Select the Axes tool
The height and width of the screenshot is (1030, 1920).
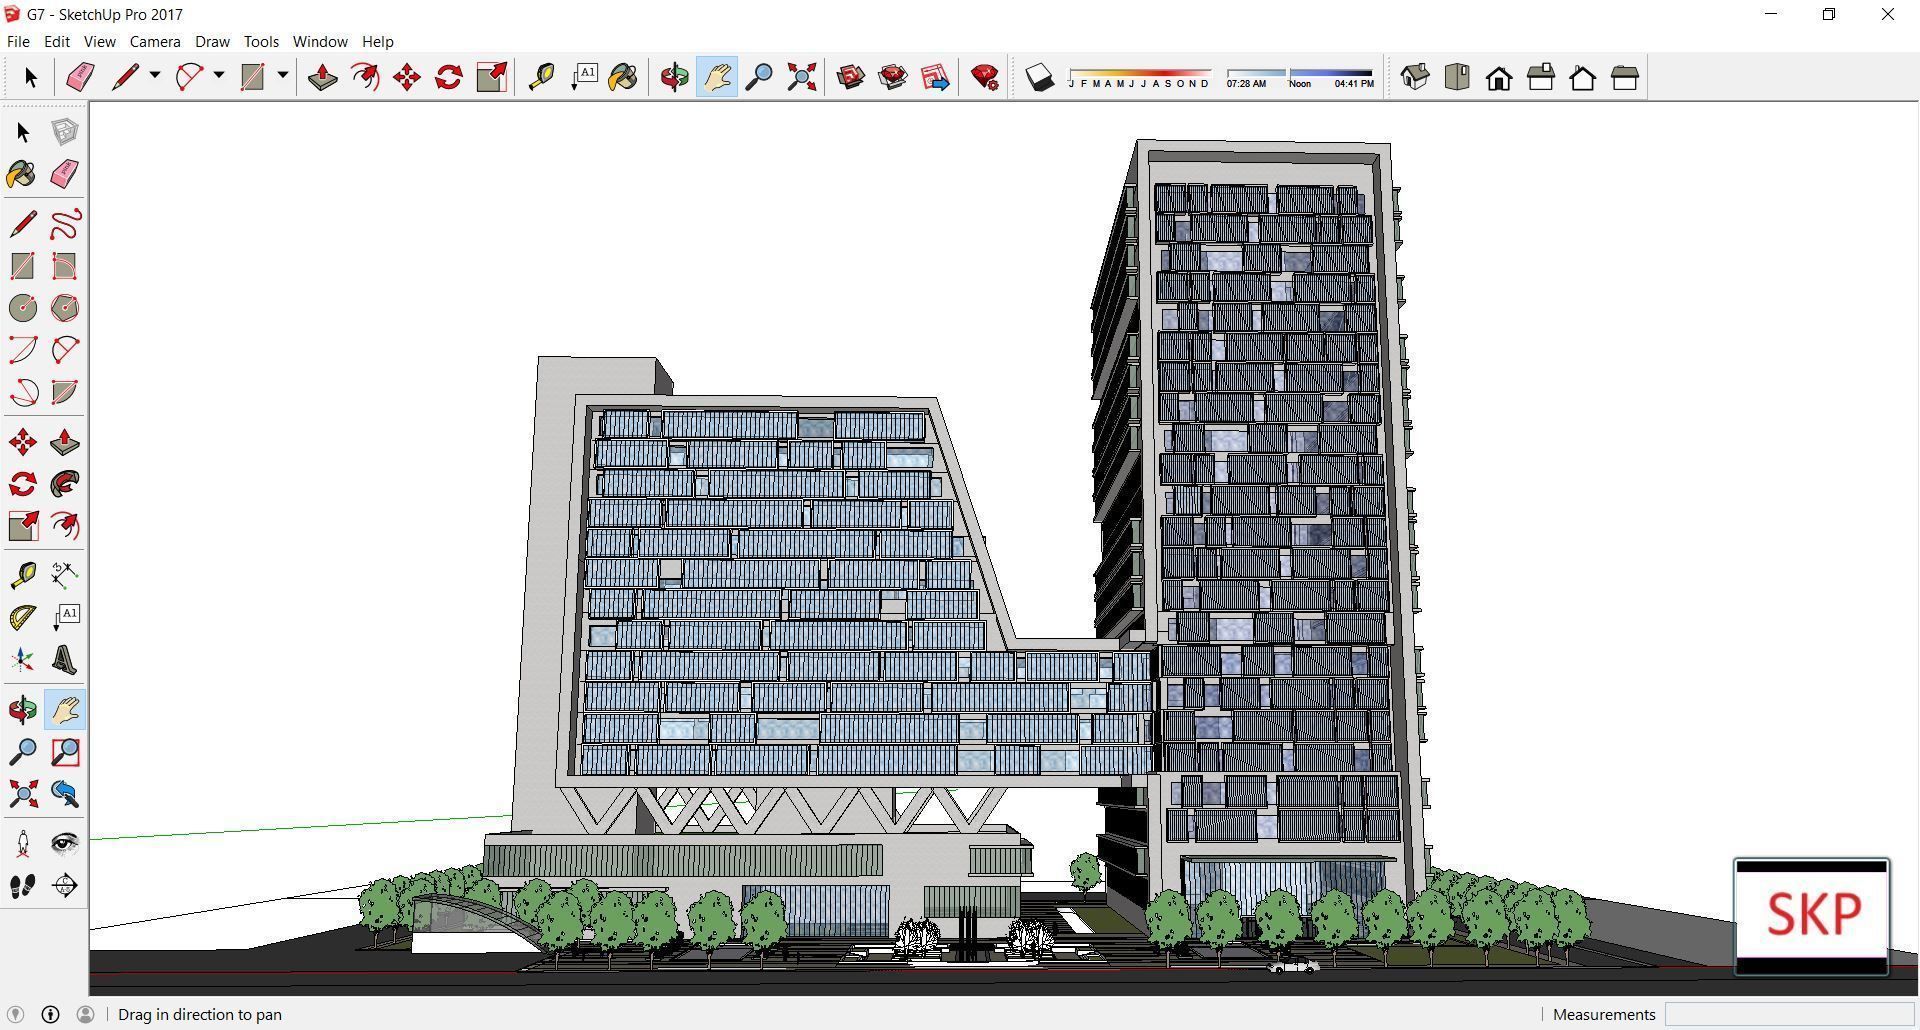coord(23,660)
